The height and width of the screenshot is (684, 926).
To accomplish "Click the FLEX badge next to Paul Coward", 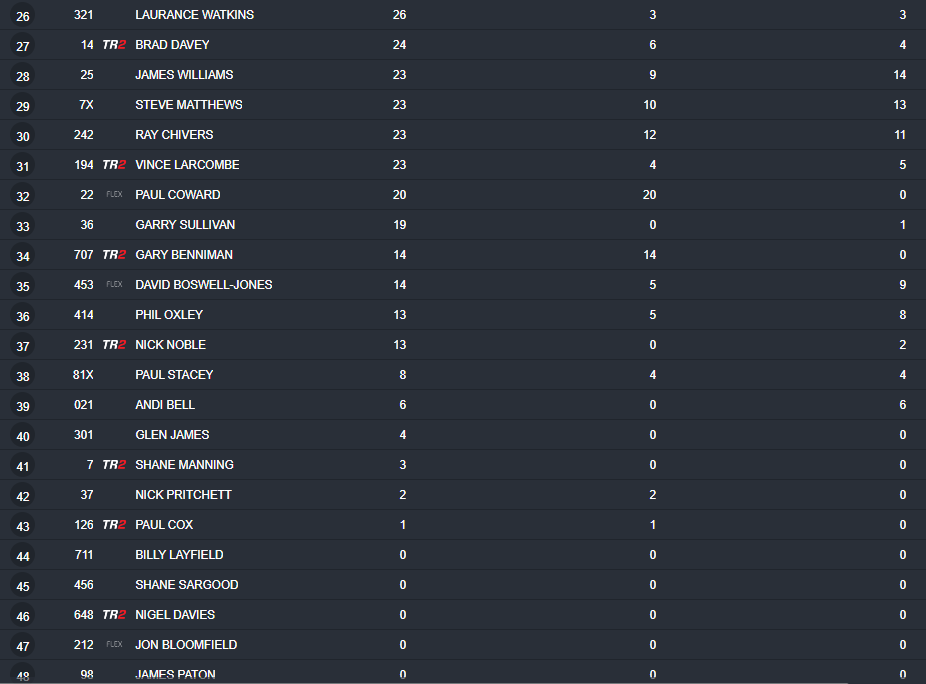I will tap(114, 194).
